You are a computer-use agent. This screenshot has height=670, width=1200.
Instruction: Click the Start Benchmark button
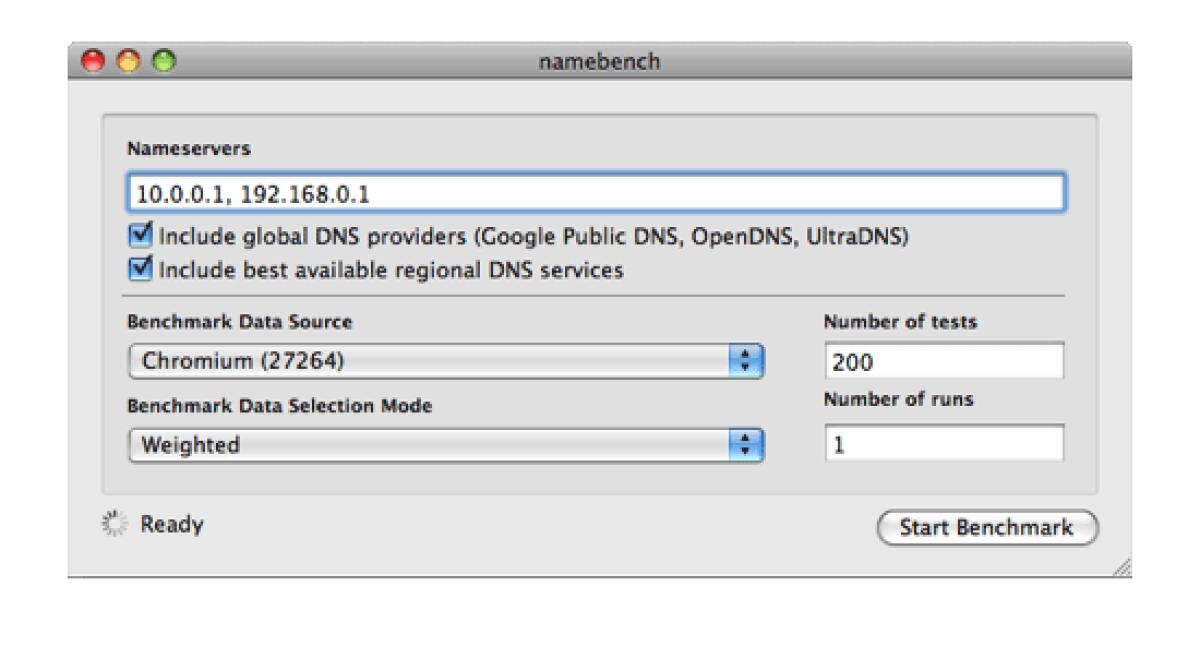986,527
